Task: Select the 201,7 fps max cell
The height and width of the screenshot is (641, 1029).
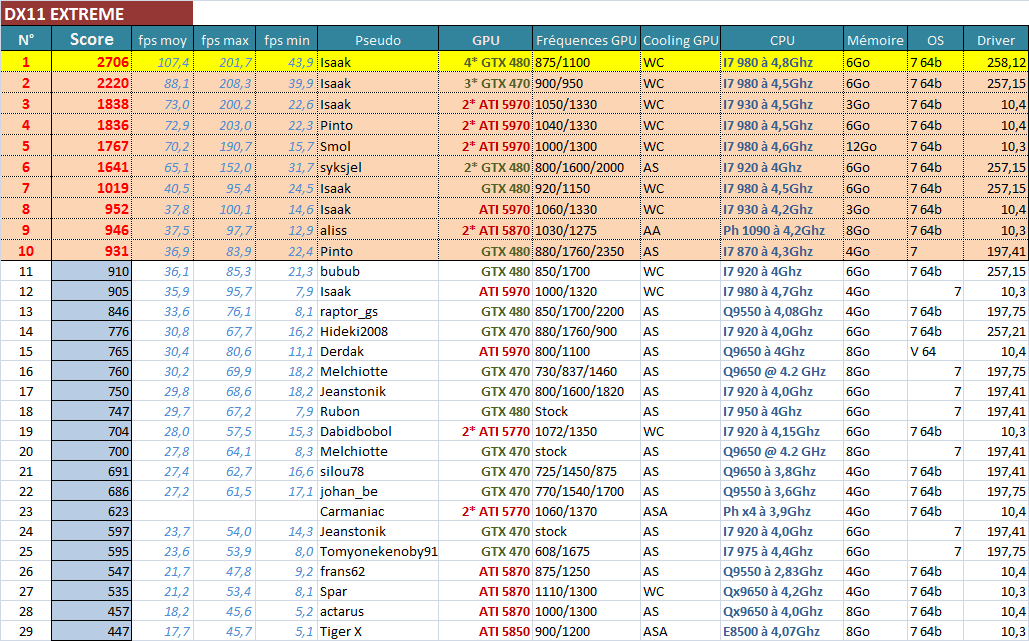Action: [x=224, y=62]
